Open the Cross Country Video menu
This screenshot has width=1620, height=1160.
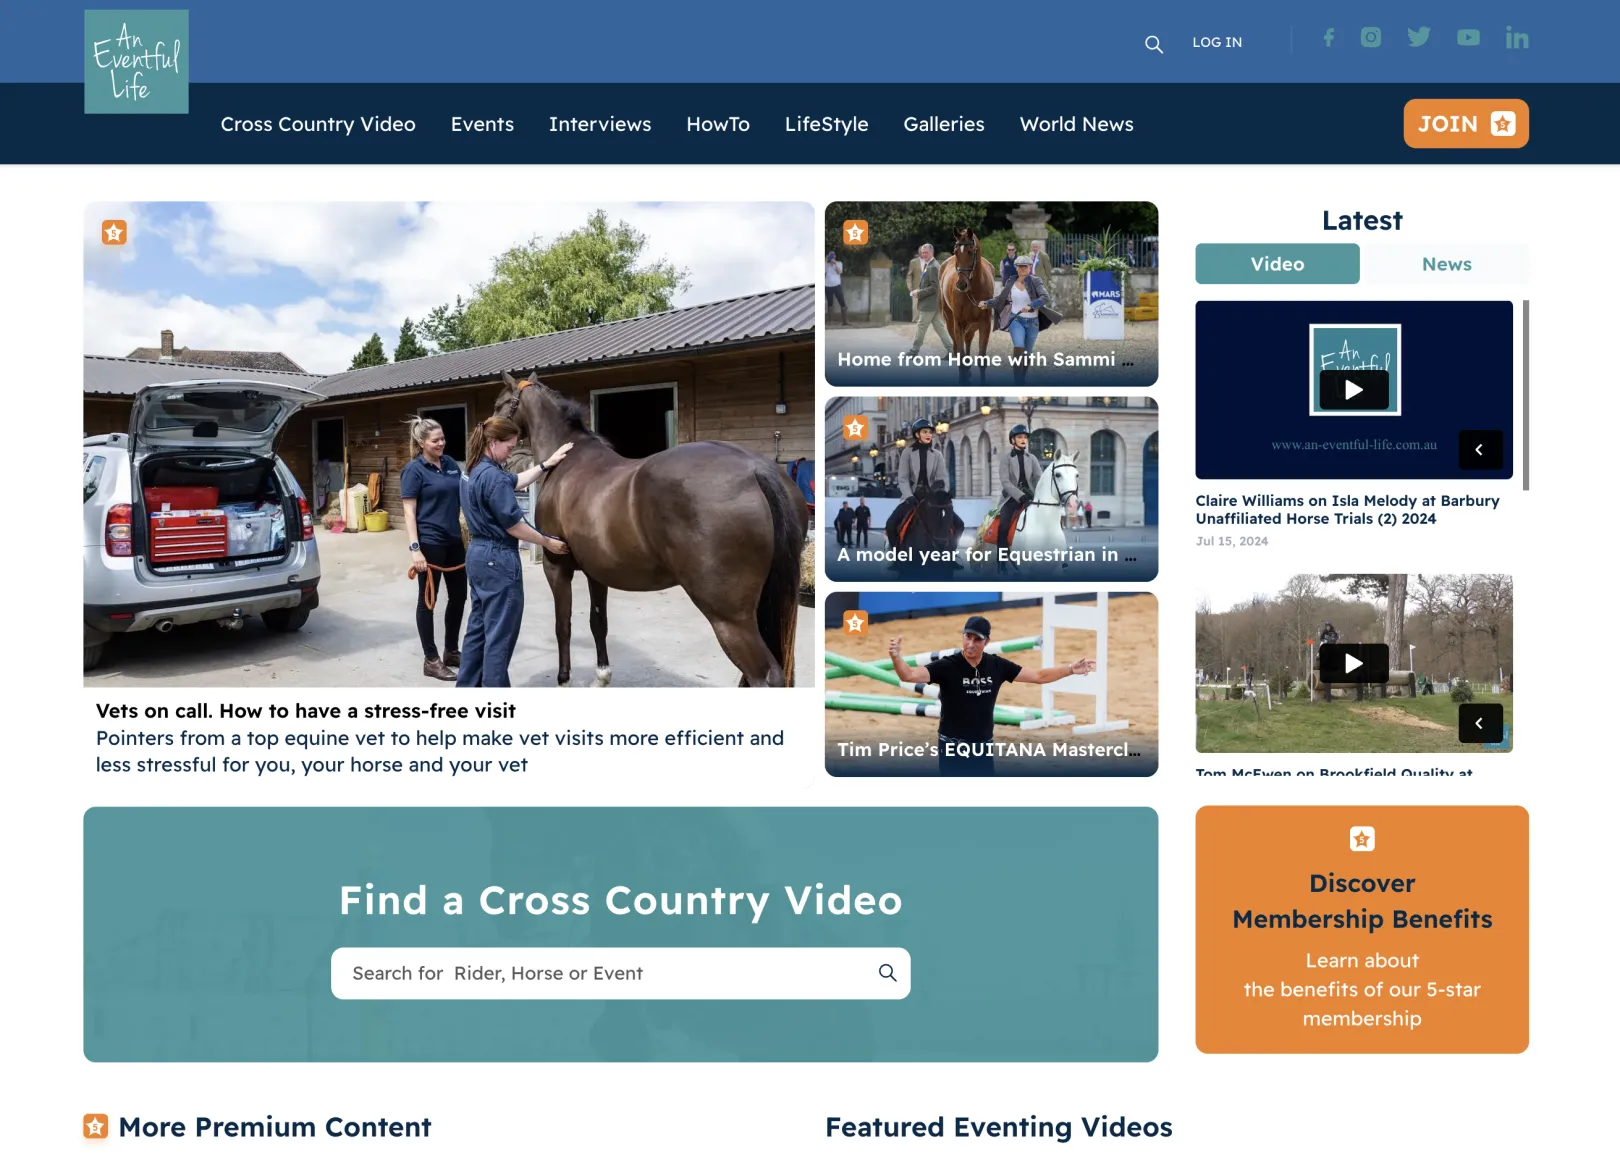point(318,124)
